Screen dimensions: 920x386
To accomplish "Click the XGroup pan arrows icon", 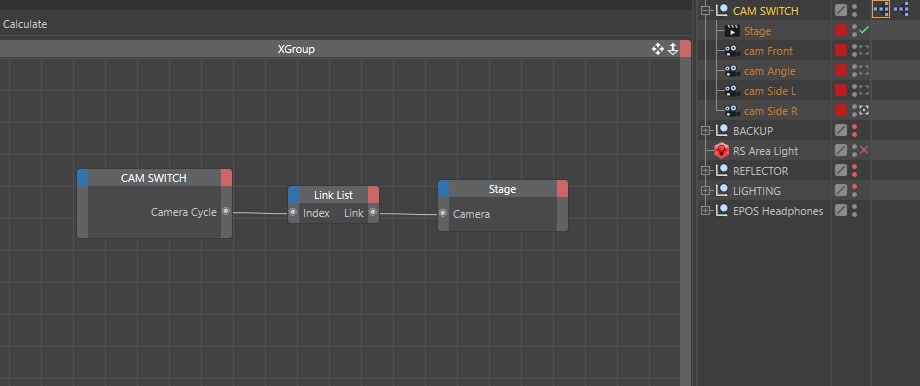I will click(658, 49).
